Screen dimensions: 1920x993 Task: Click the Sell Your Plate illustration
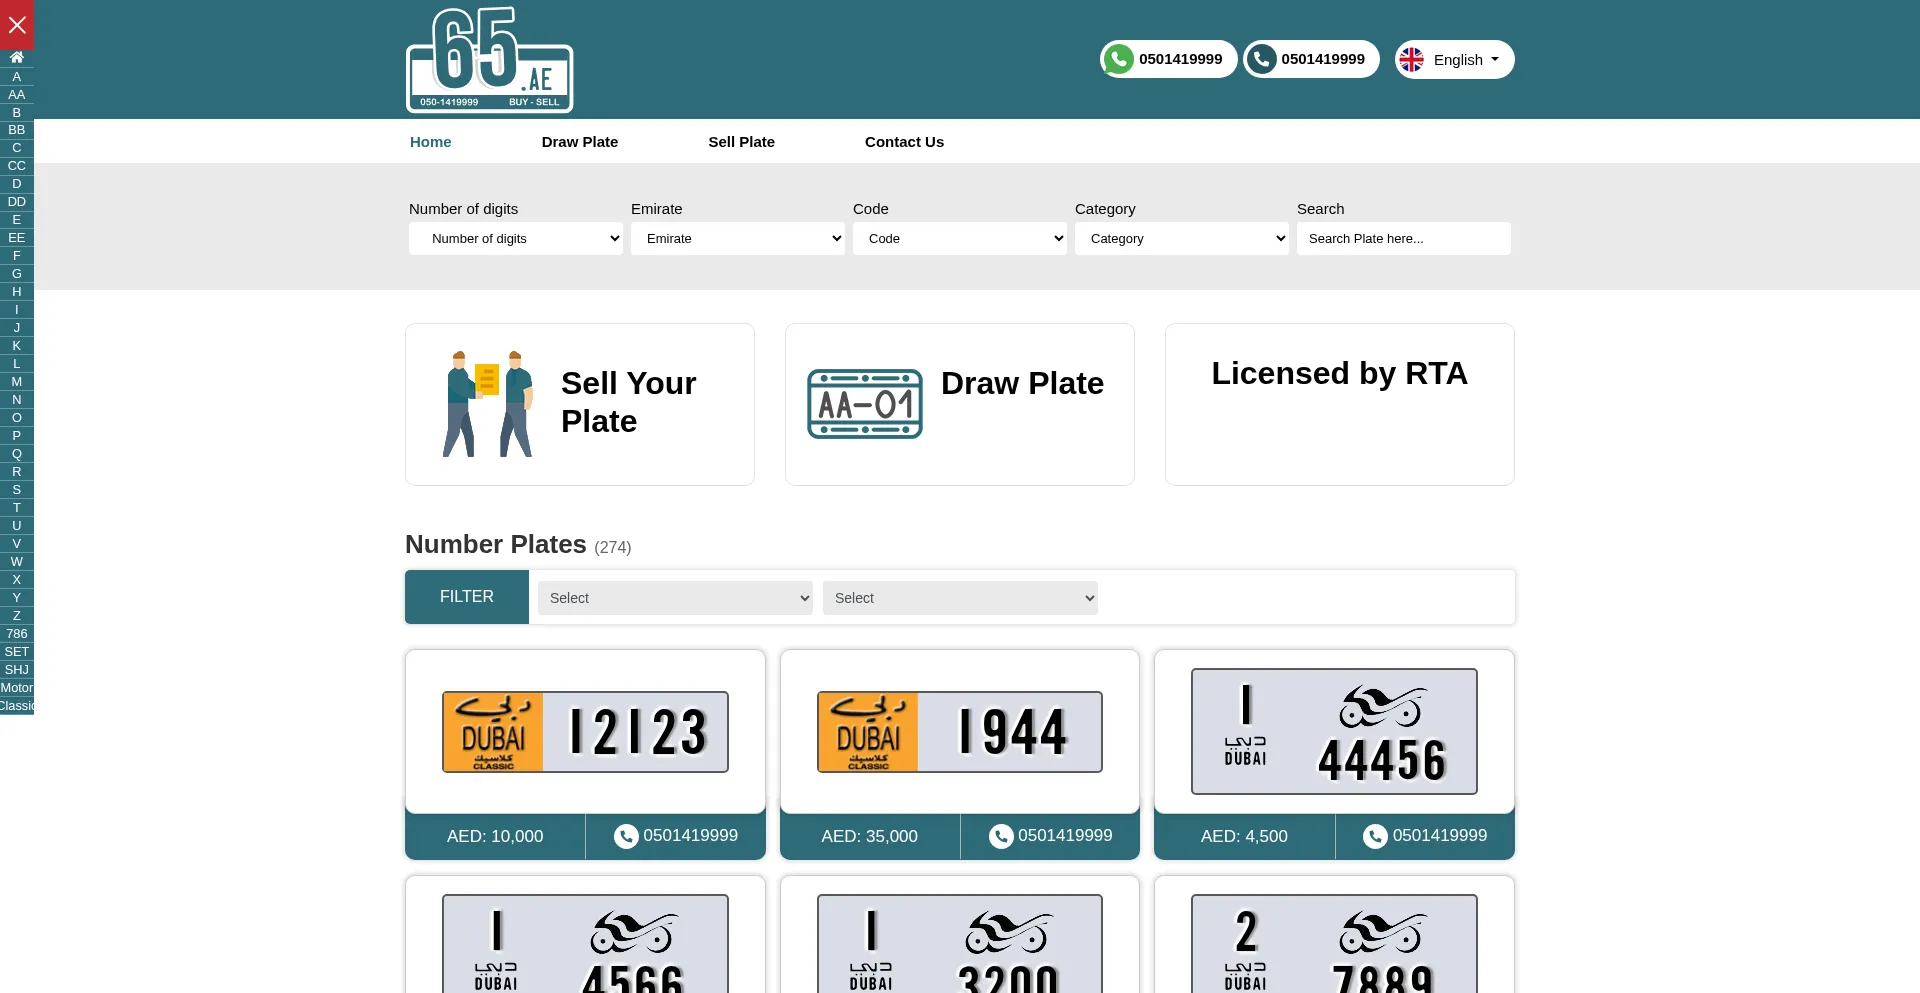pyautogui.click(x=488, y=404)
